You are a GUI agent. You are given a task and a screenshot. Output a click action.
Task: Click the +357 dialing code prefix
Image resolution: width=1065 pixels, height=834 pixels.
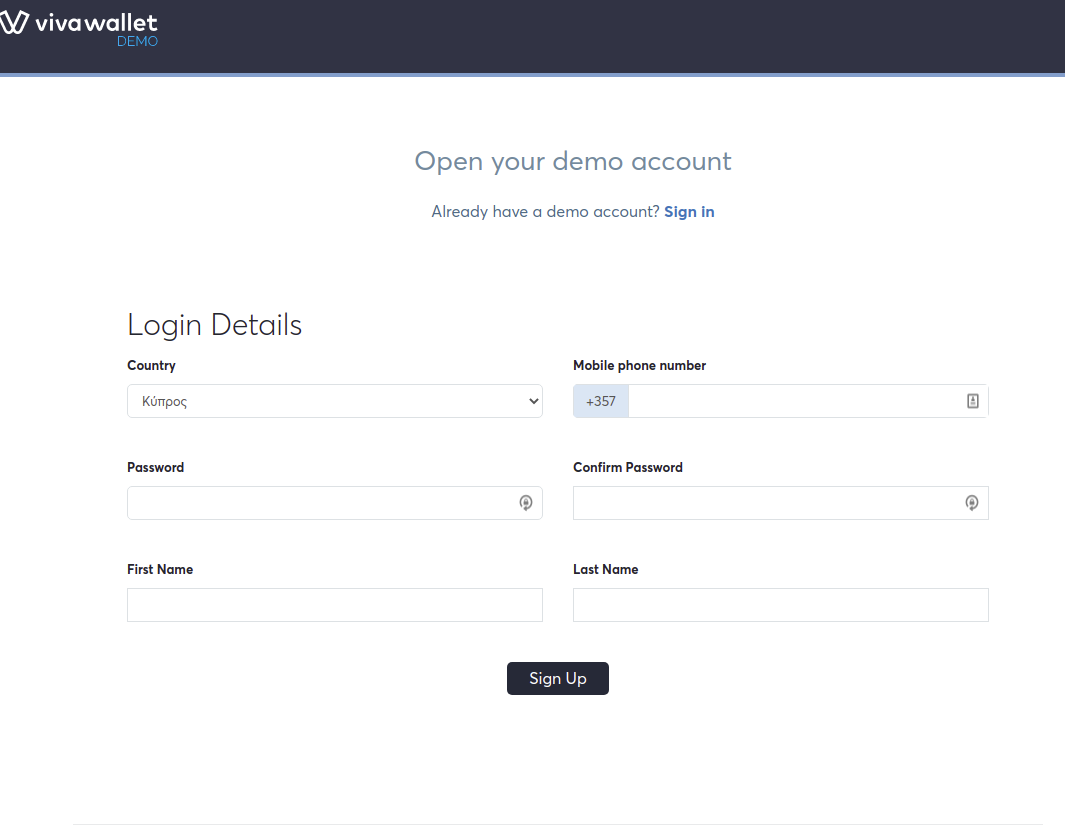(600, 401)
